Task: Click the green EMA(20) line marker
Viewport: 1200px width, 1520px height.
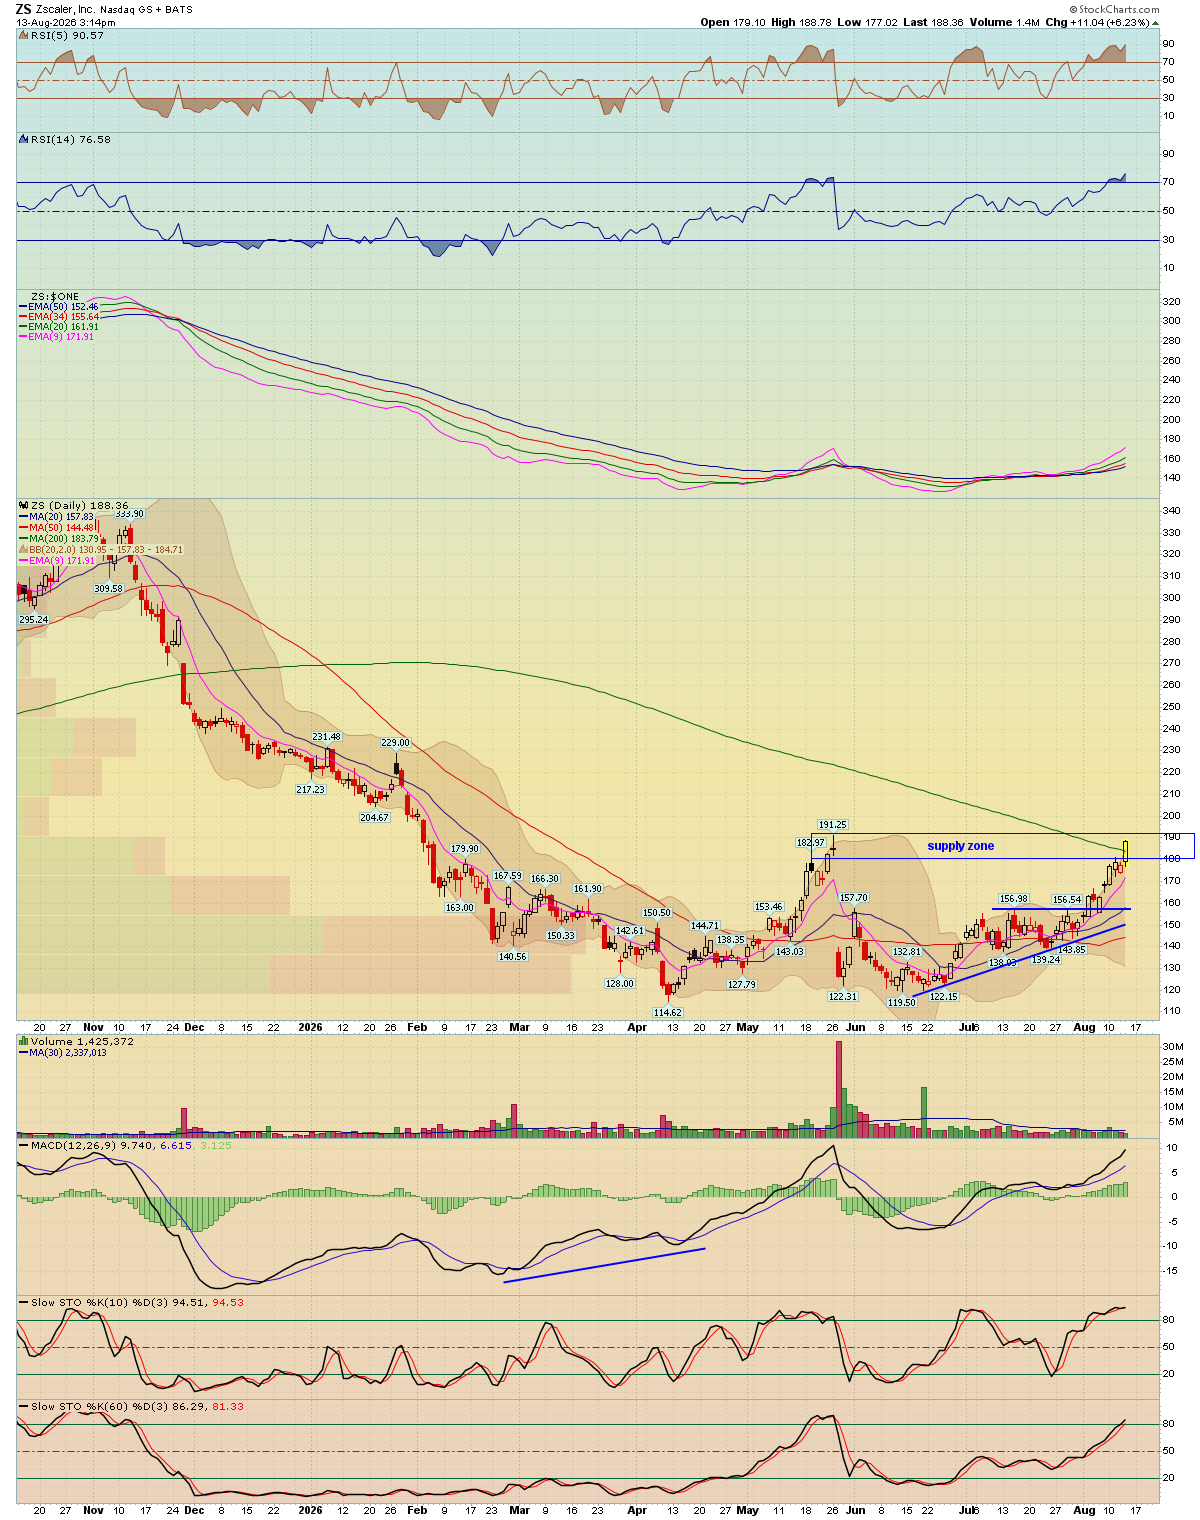Action: 23,327
